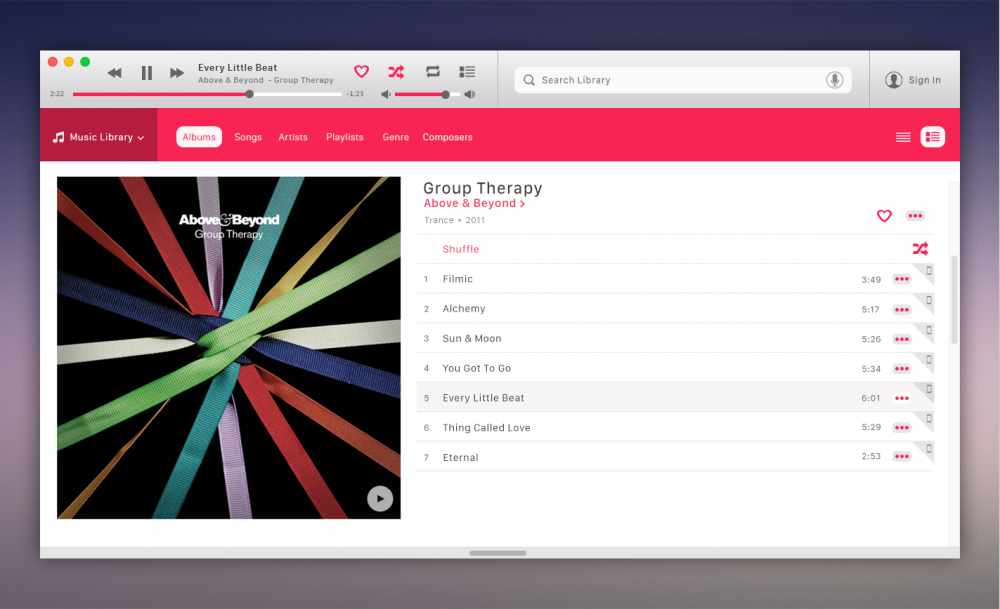The image size is (1000, 609).
Task: Click the now playing title Every Little Beat
Action: (237, 68)
